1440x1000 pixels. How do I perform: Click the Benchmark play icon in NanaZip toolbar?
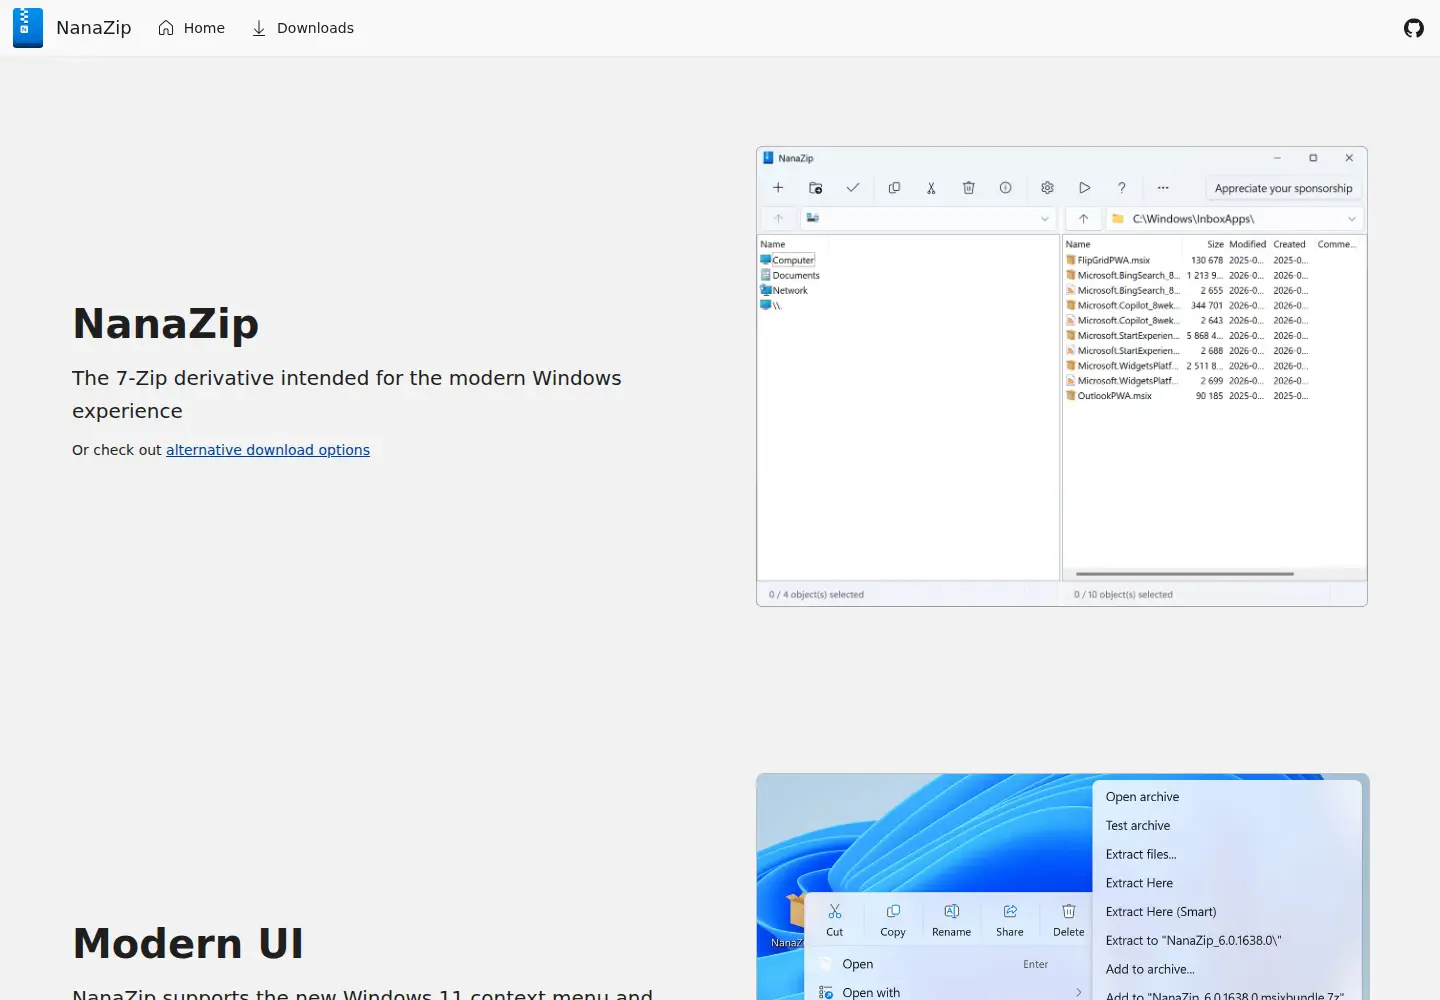(1085, 188)
